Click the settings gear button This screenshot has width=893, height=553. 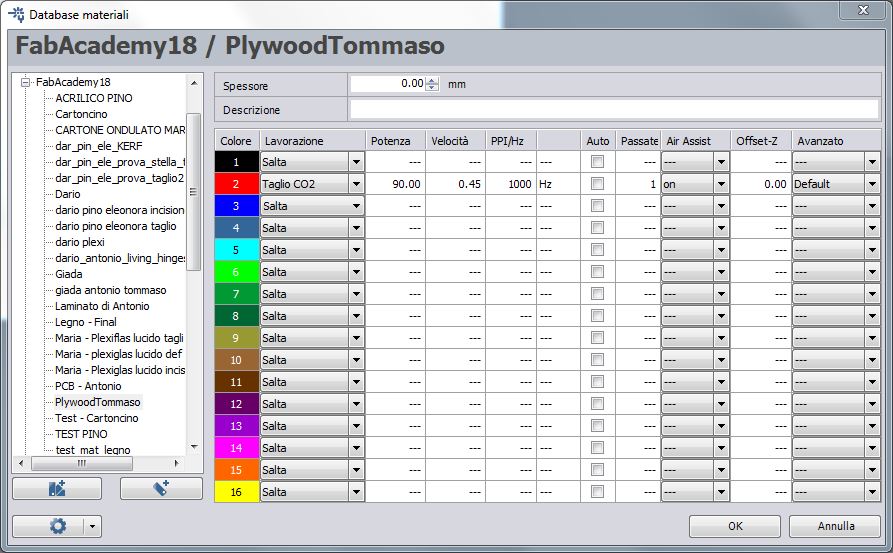point(58,526)
